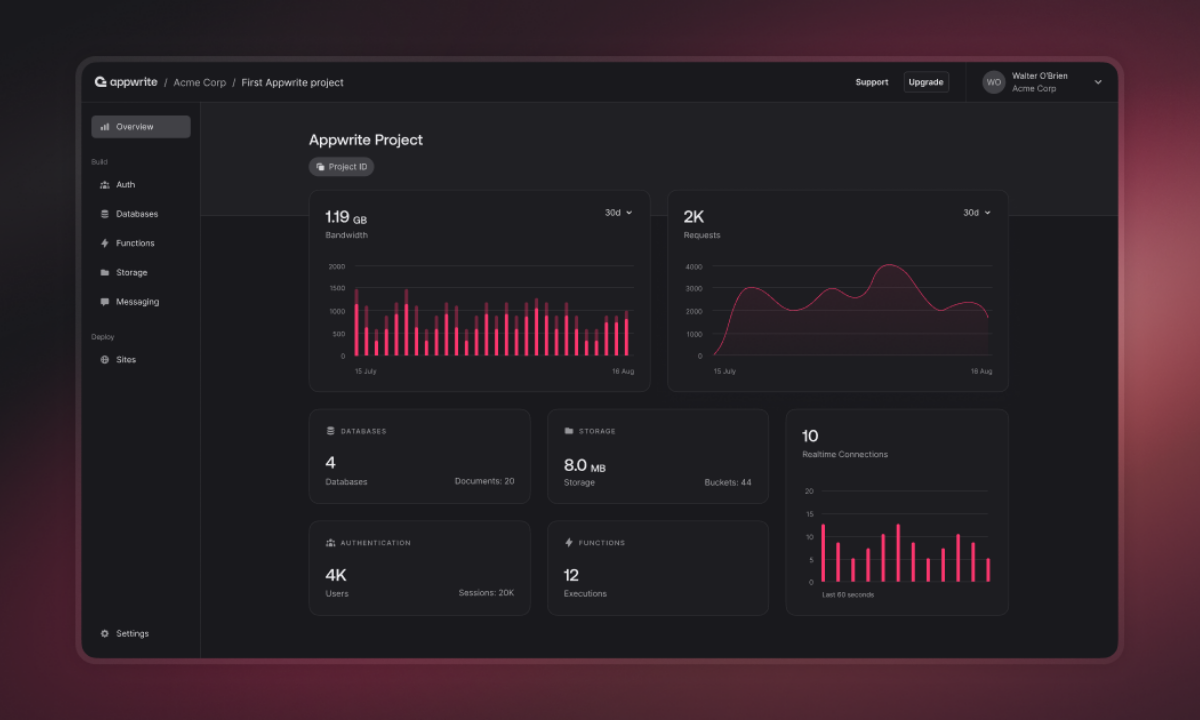Image resolution: width=1200 pixels, height=720 pixels.
Task: Click the 4K Users value
Action: 336,575
